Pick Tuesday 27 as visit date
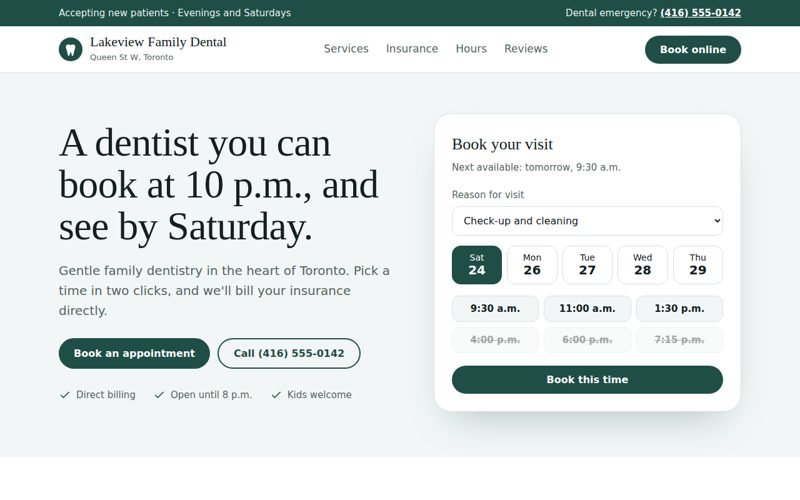The width and height of the screenshot is (800, 500). click(x=587, y=265)
